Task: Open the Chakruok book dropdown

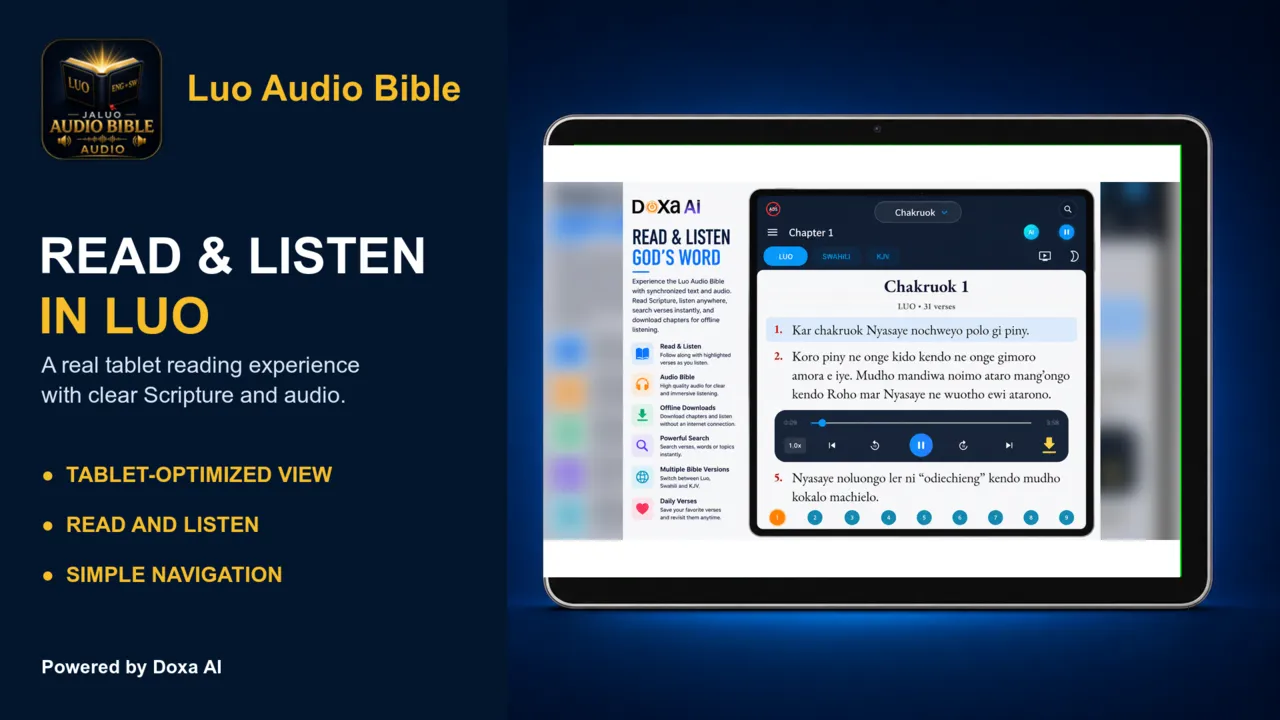Action: [x=918, y=212]
